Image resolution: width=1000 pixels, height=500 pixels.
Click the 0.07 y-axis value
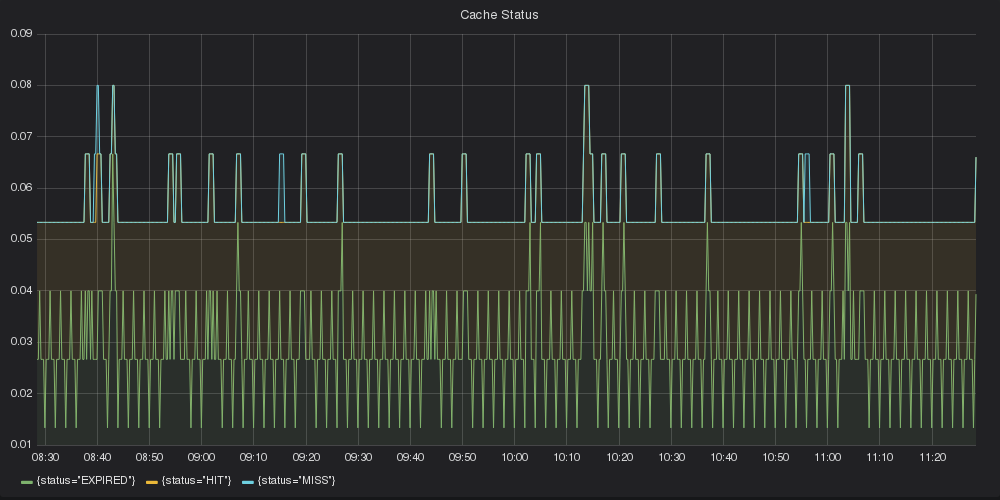pos(21,136)
